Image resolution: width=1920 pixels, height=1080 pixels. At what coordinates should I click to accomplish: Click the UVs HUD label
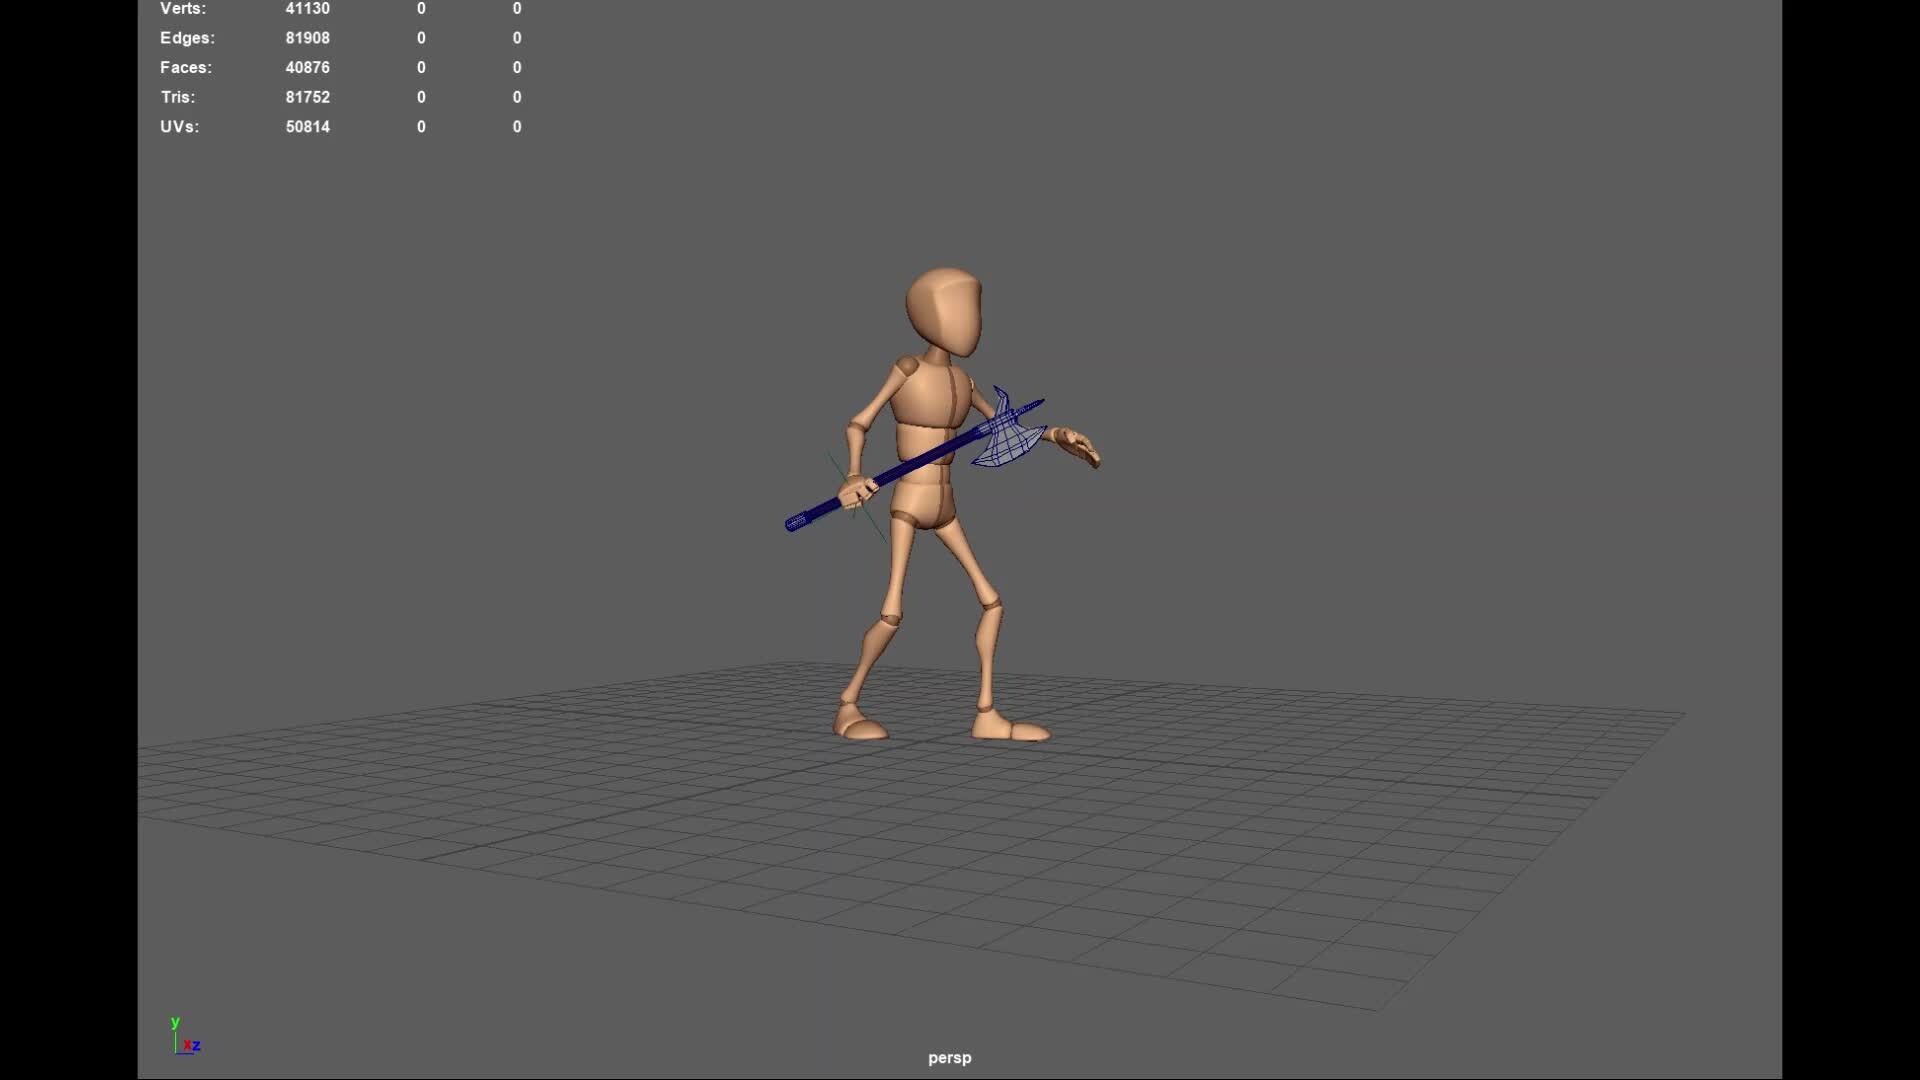pos(180,126)
